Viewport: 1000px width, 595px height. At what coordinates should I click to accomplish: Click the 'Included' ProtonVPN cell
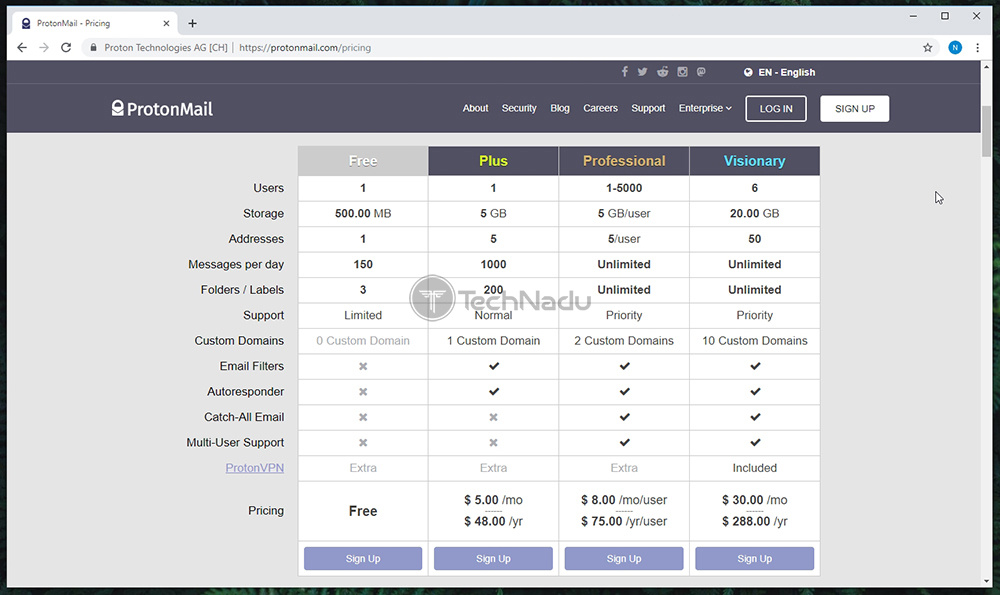click(754, 468)
